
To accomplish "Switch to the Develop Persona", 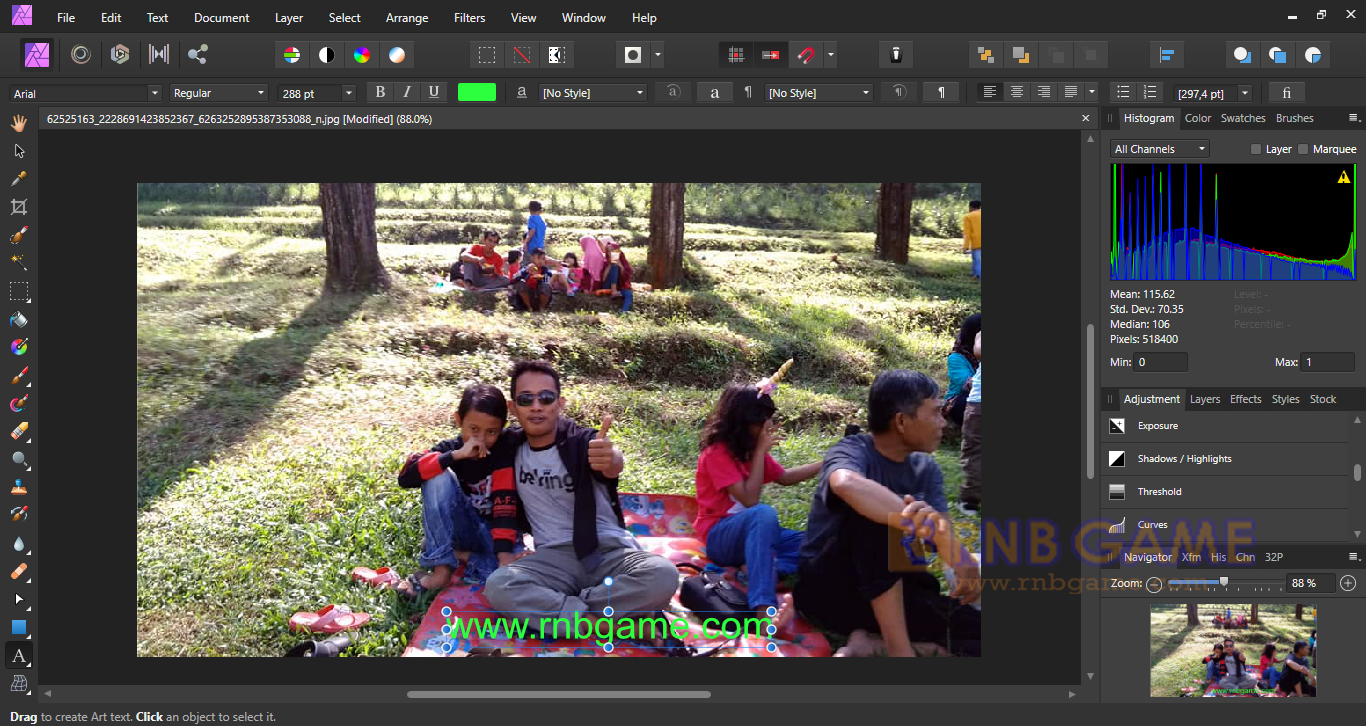I will click(x=120, y=54).
